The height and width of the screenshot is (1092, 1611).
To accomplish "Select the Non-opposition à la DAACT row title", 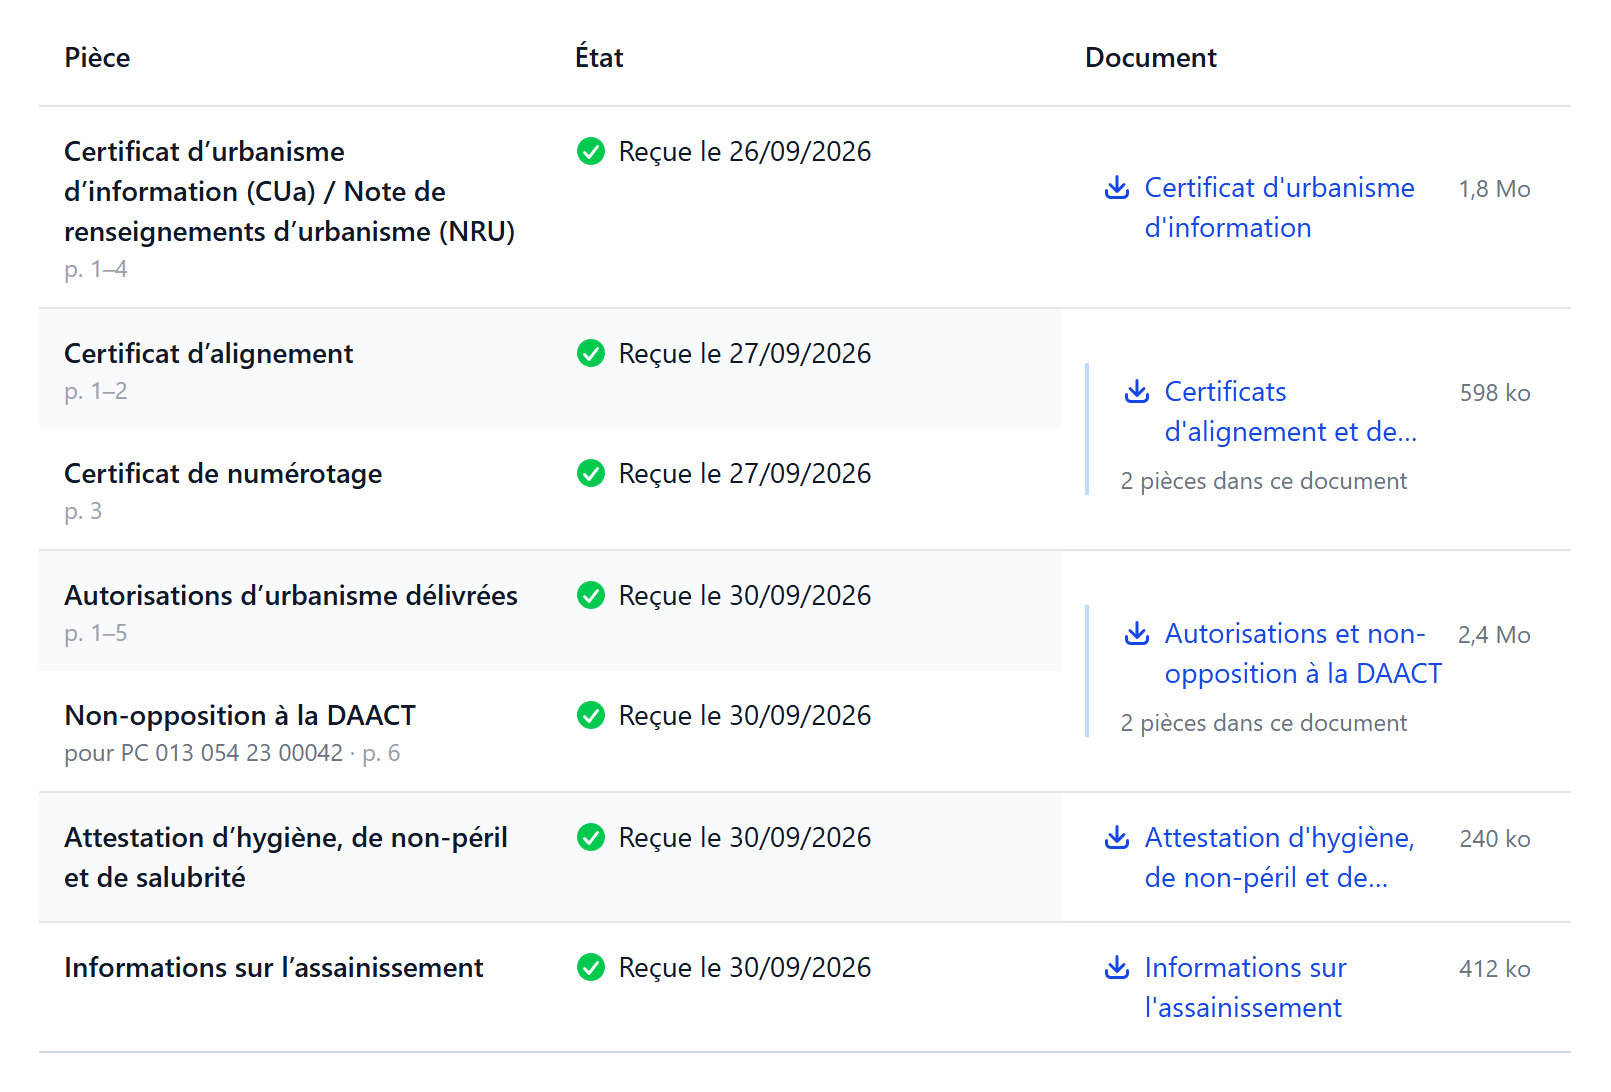I will coord(240,716).
